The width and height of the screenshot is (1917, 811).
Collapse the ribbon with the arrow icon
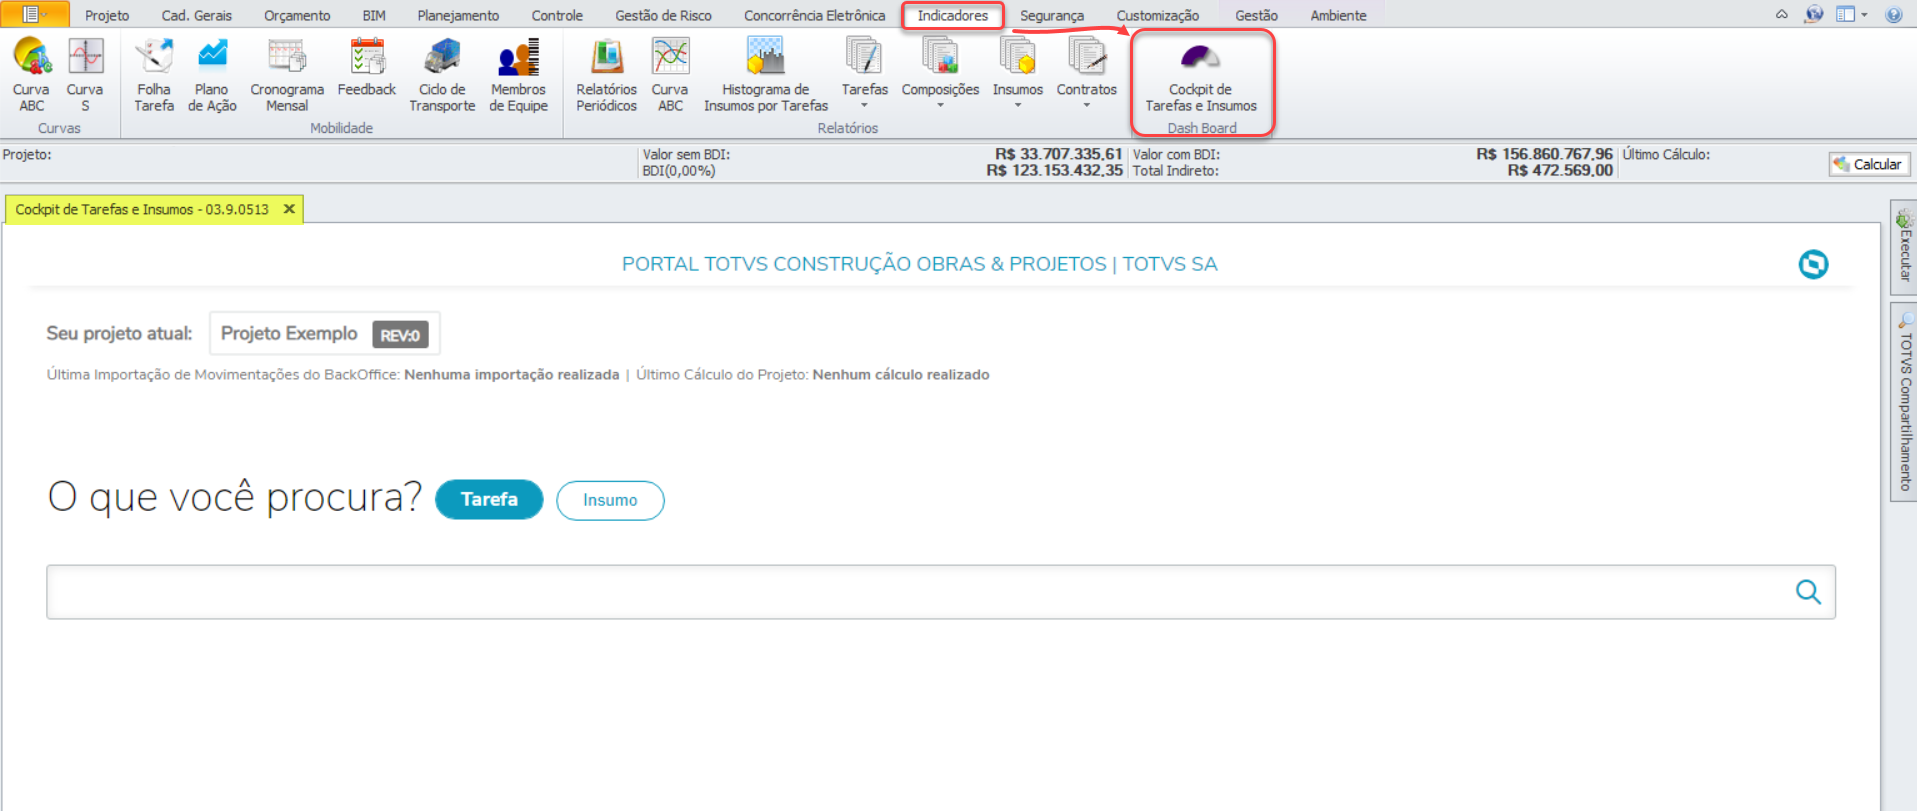point(1781,14)
